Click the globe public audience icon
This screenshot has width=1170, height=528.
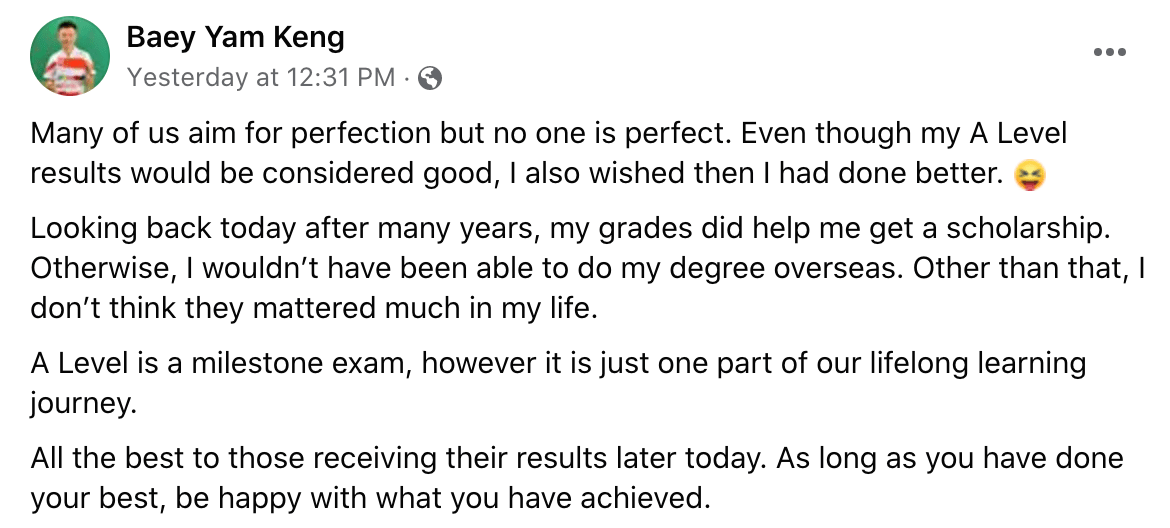click(x=430, y=77)
